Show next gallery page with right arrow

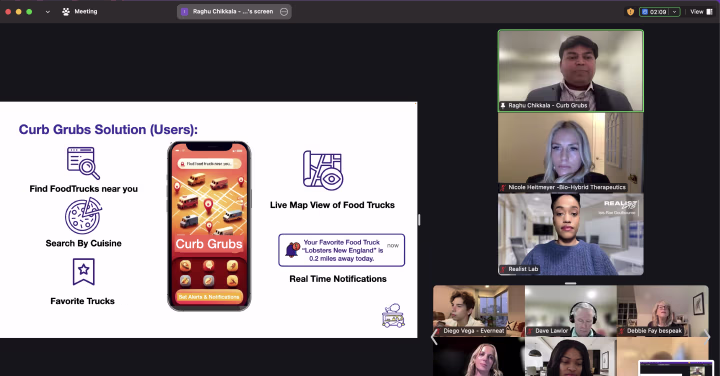708,337
